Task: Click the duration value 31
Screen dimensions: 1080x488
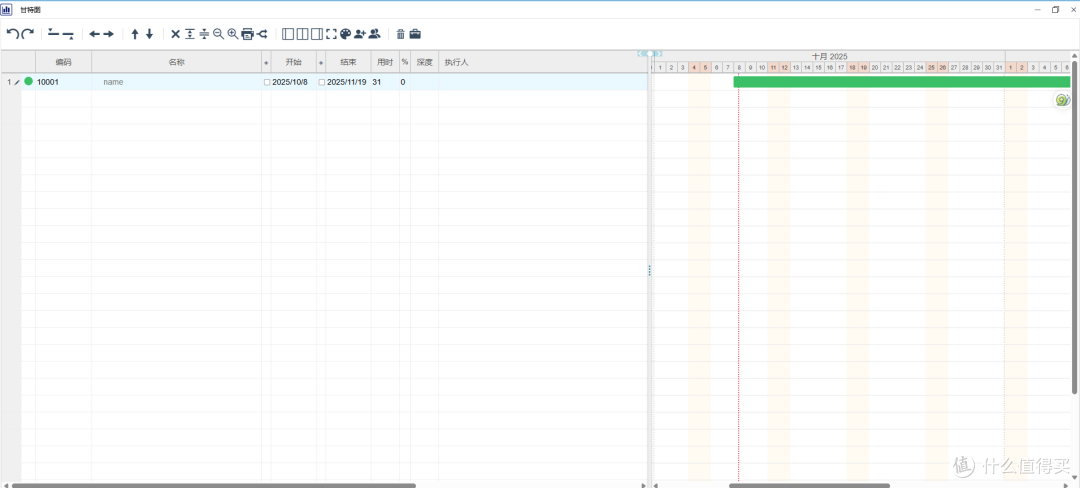Action: 377,82
